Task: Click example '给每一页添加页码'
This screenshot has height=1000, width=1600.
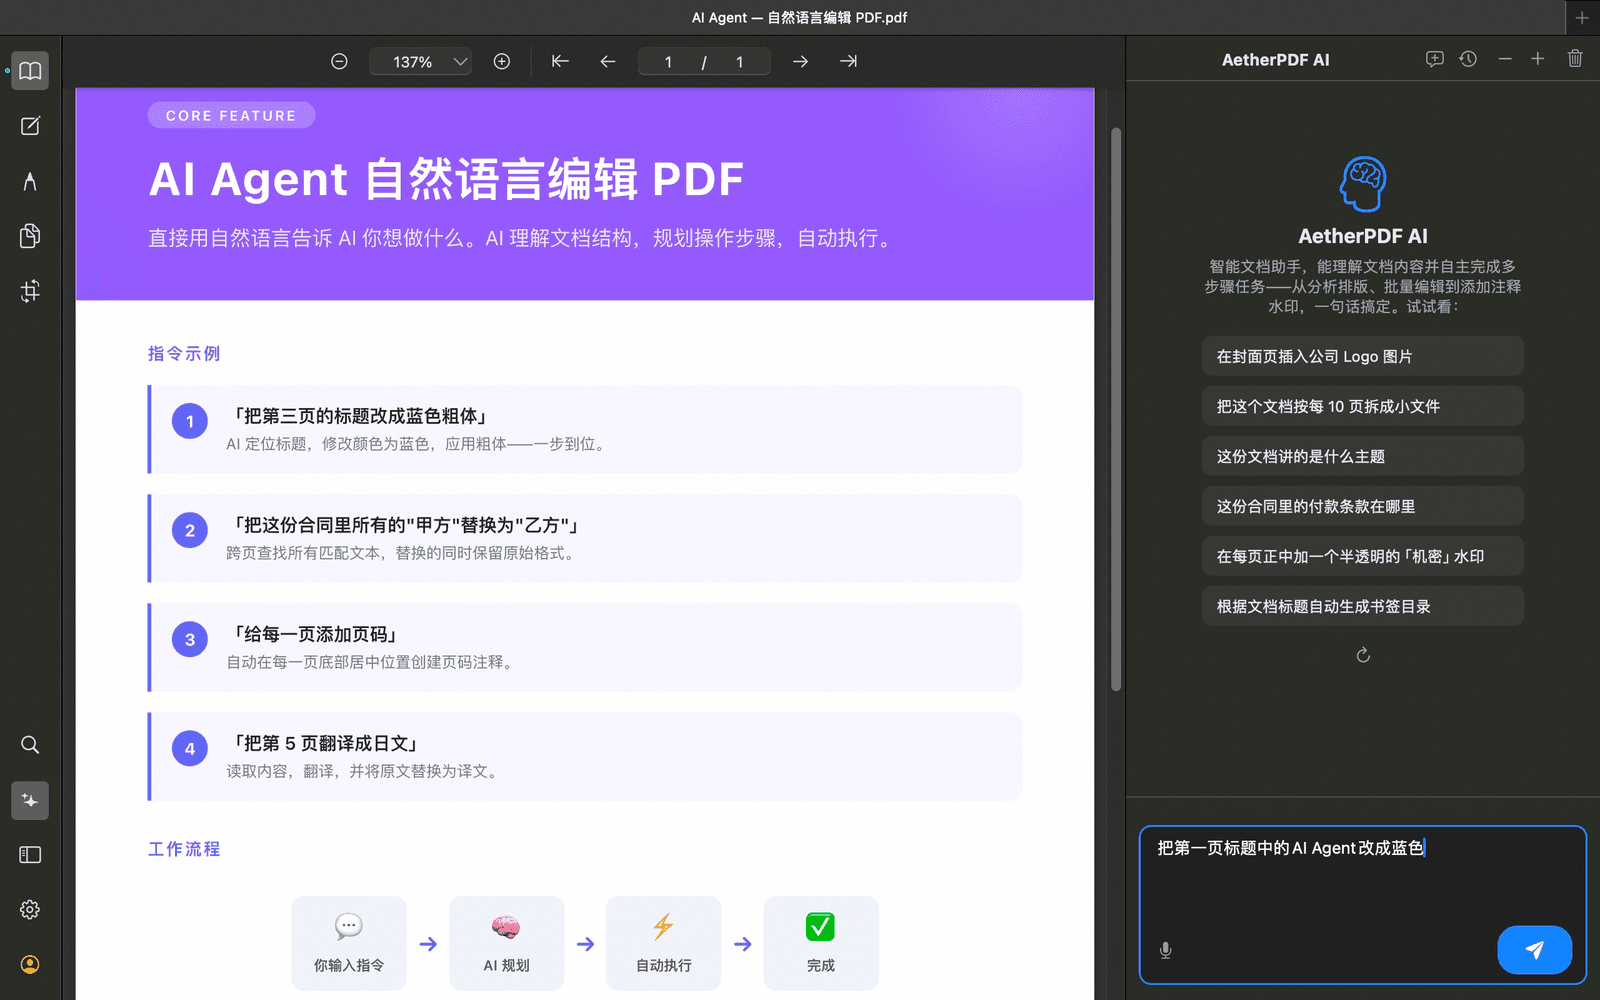Action: coord(585,647)
